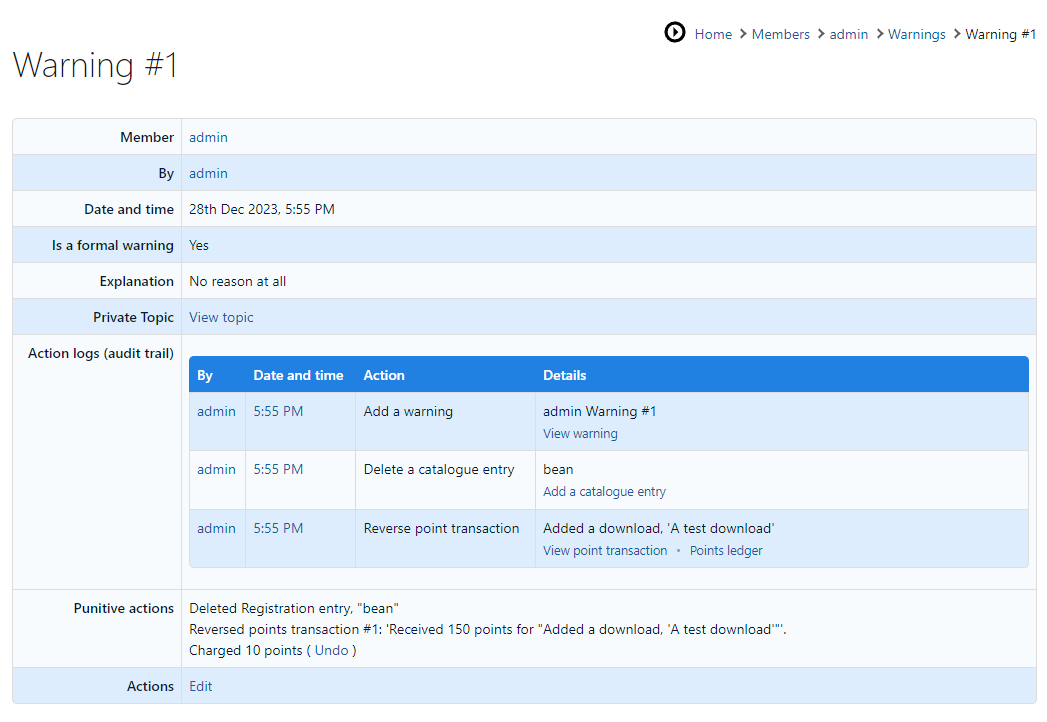This screenshot has width=1047, height=722.
Task: Undo the charged 10 points
Action: click(331, 651)
